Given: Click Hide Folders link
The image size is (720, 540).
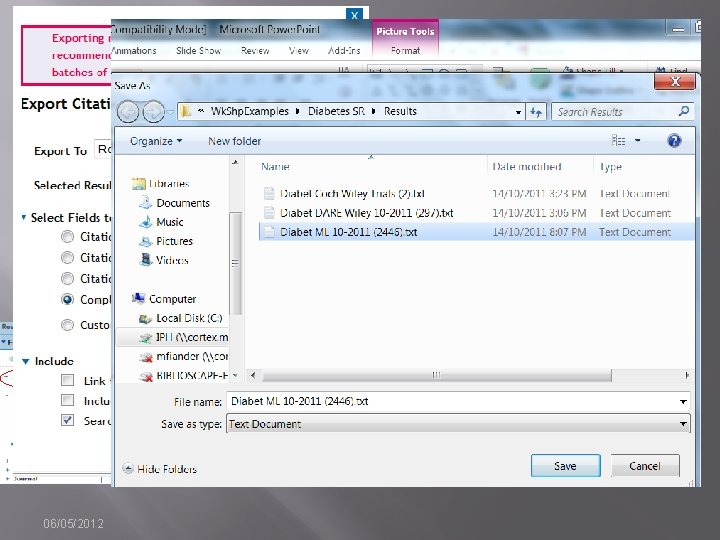Looking at the screenshot, I should click(167, 469).
